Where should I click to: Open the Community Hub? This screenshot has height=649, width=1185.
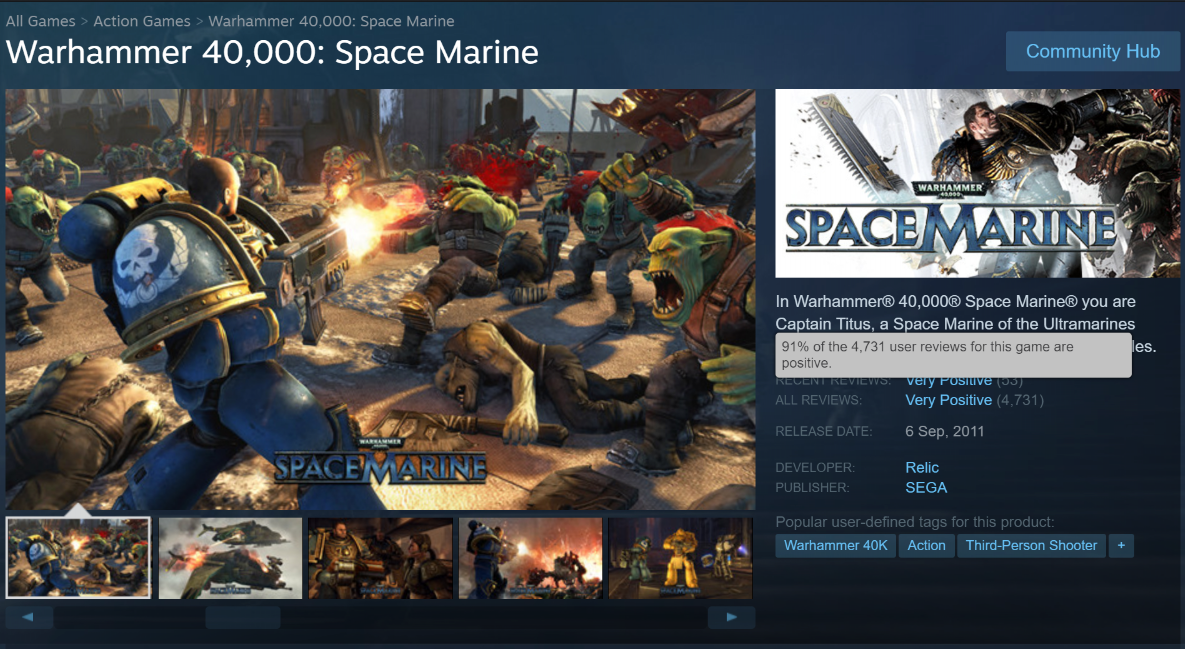tap(1093, 51)
